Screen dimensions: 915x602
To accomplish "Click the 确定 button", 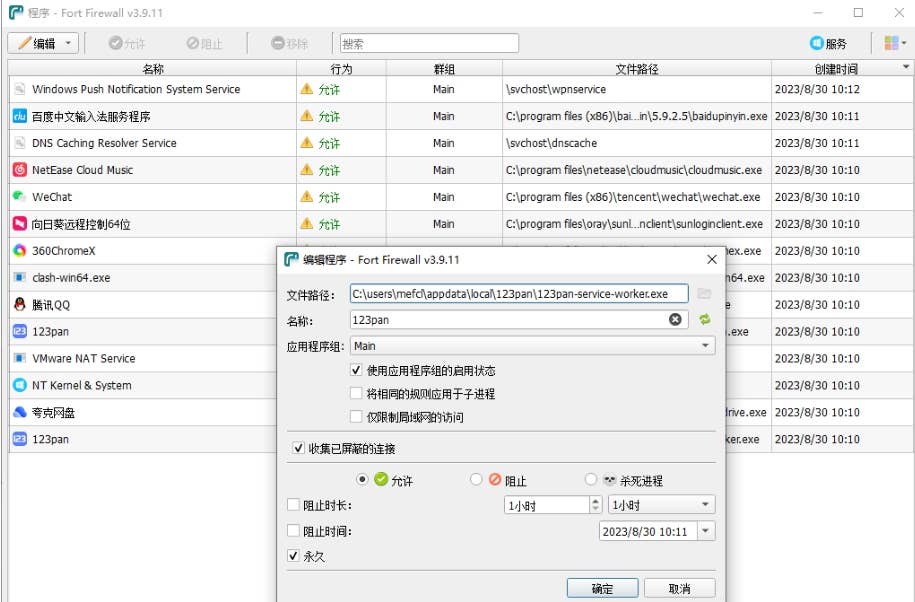I will (602, 588).
